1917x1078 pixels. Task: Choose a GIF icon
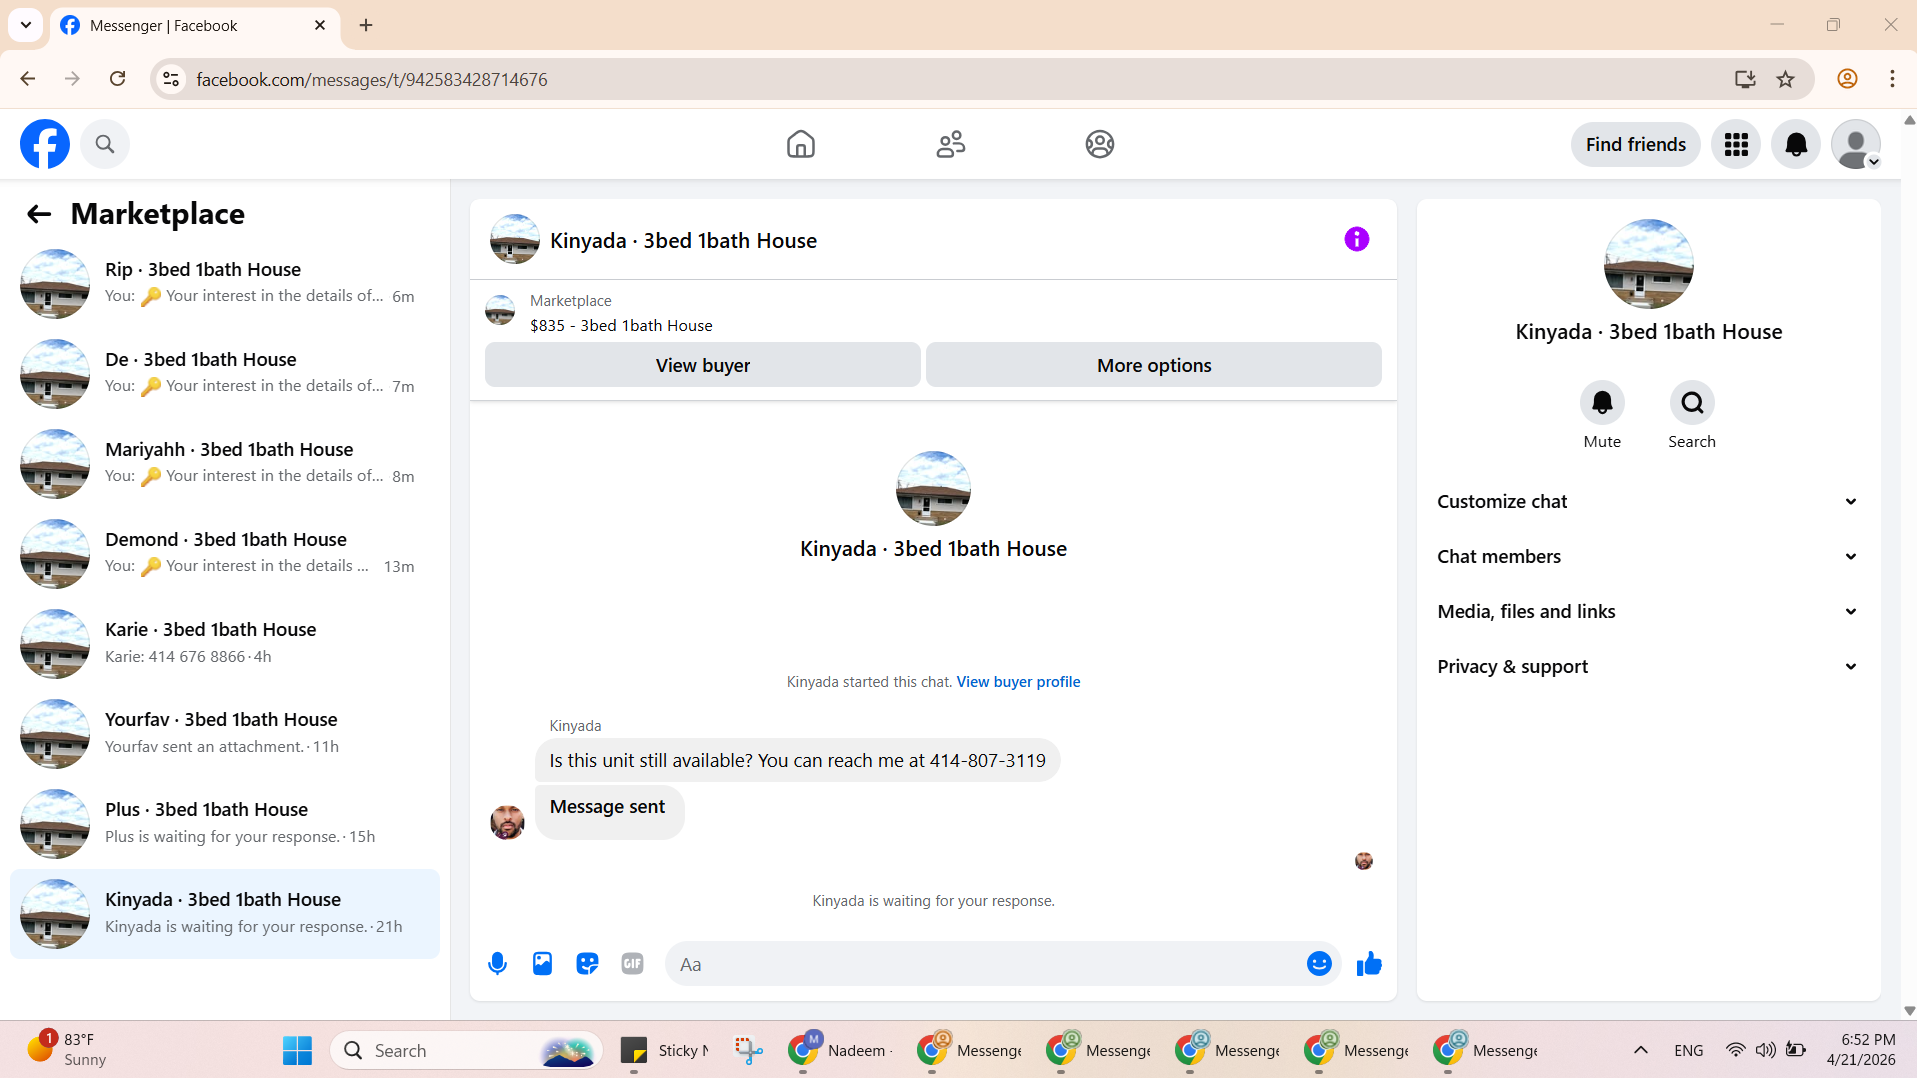632,964
